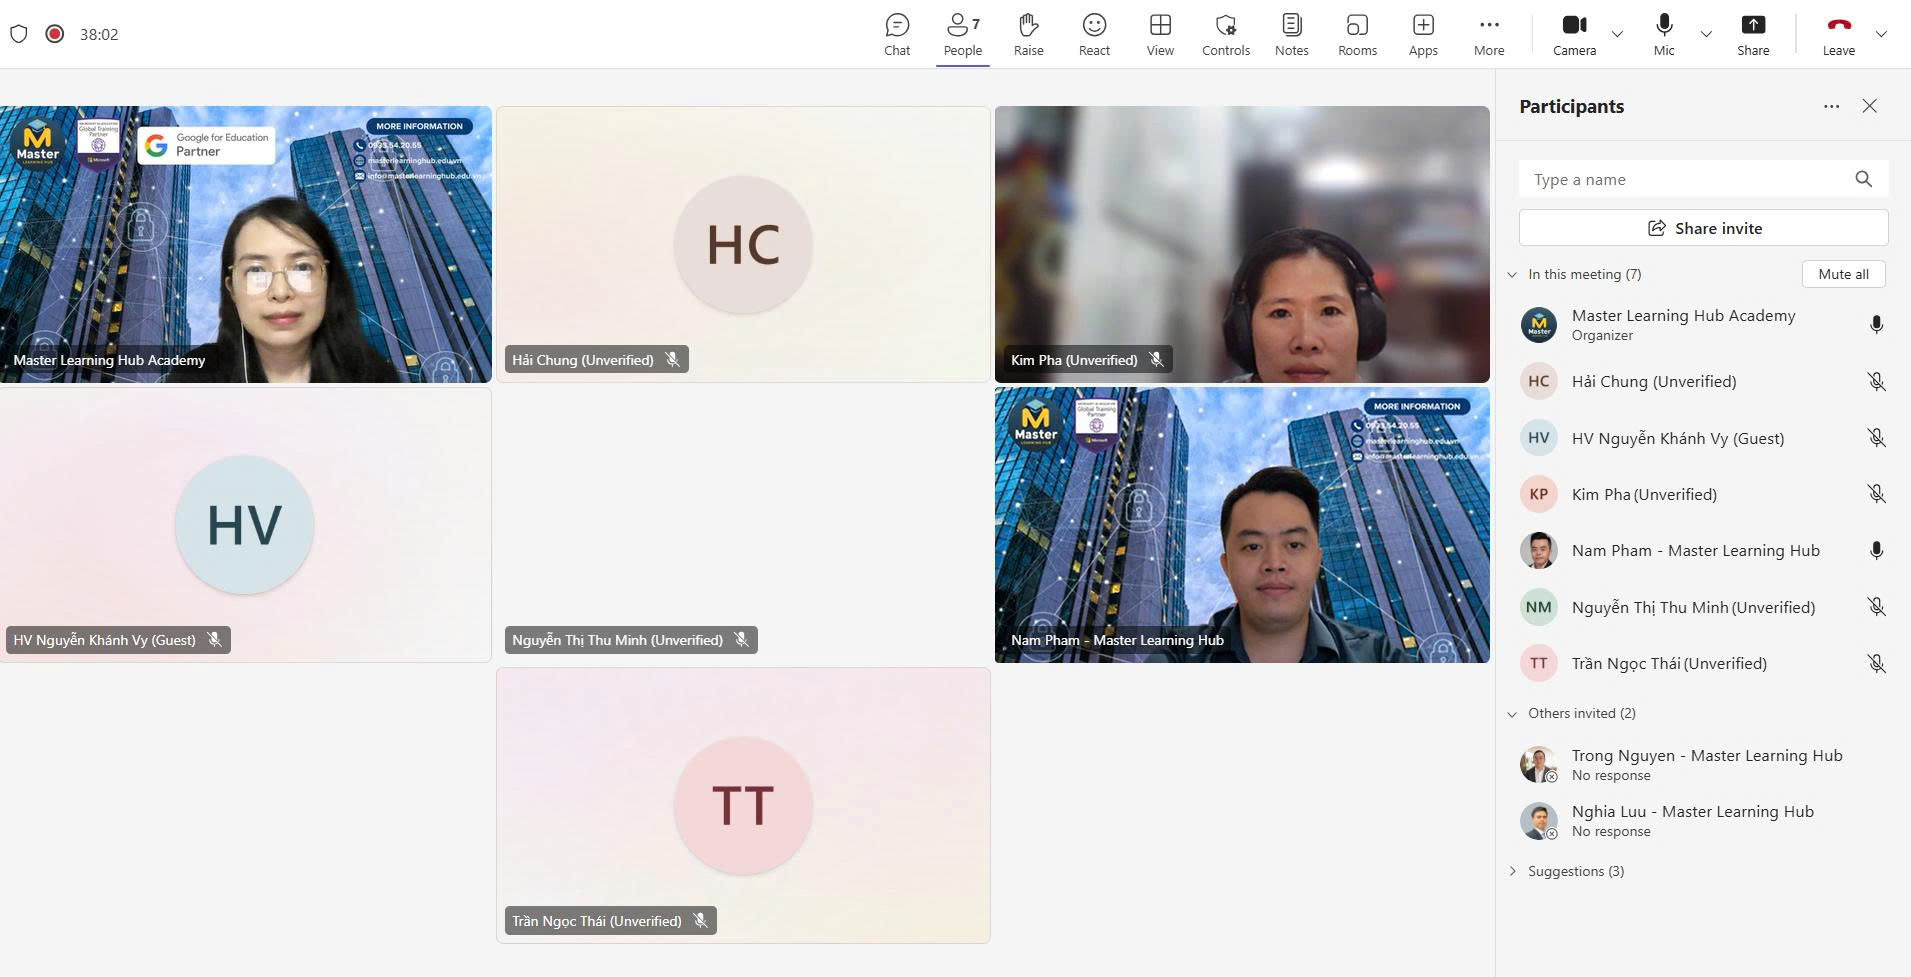Leave the meeting

coord(1838,34)
